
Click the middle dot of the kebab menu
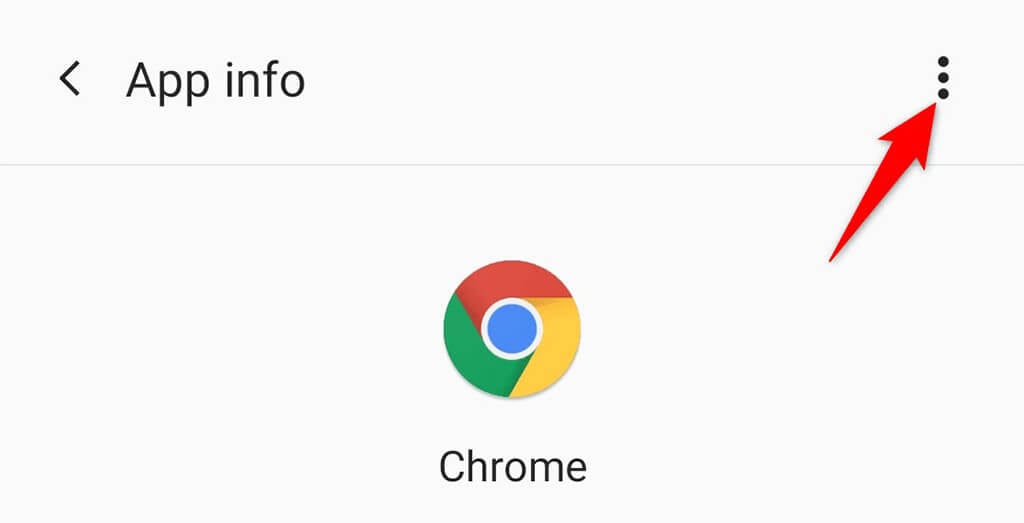click(942, 78)
